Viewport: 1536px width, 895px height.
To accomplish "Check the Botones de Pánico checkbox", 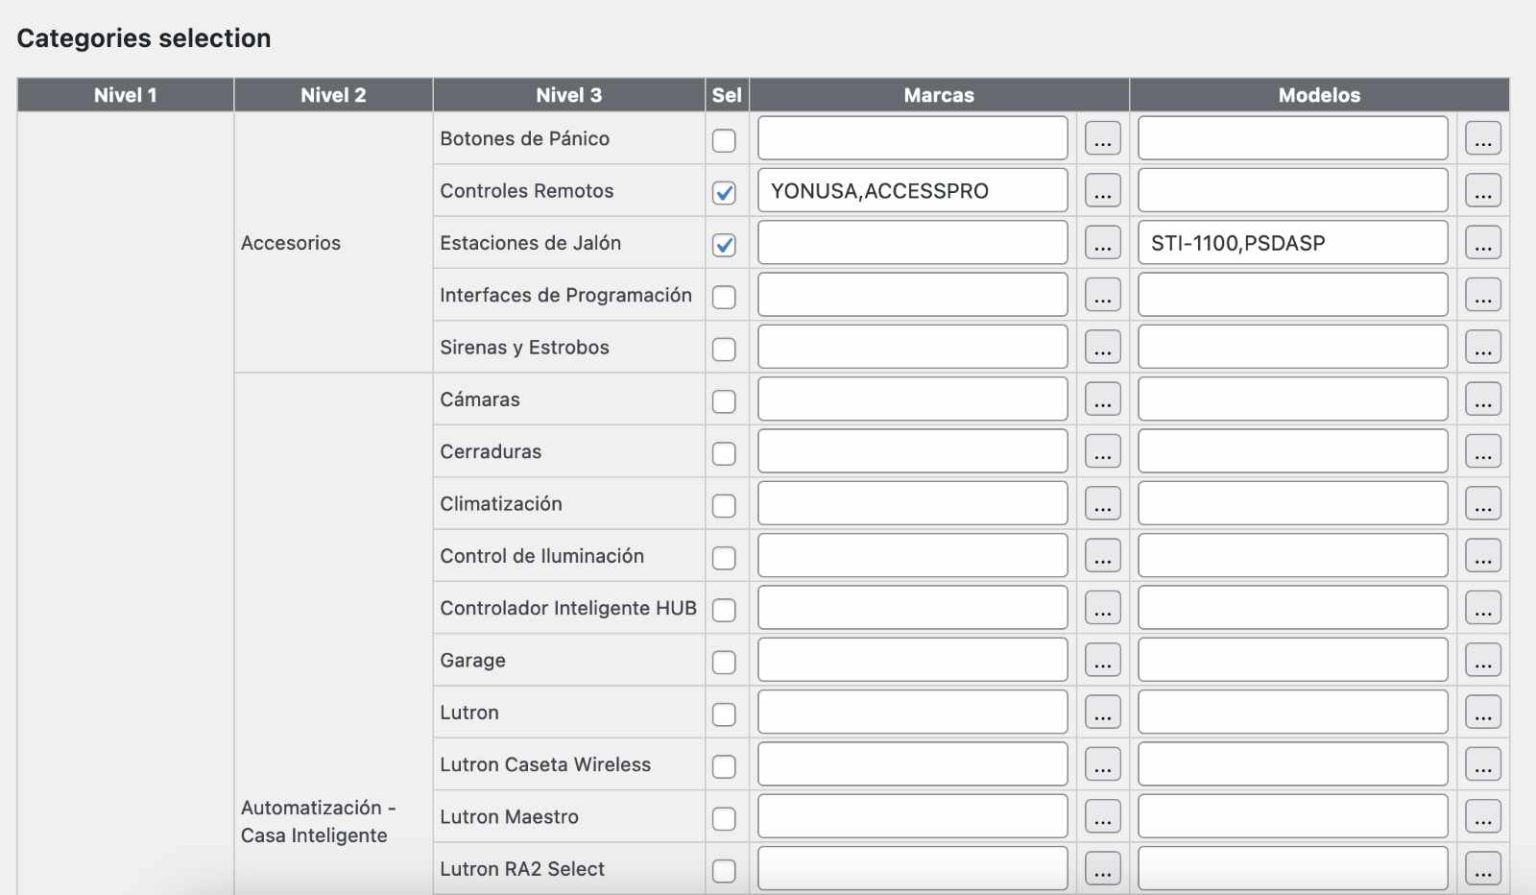I will [724, 140].
